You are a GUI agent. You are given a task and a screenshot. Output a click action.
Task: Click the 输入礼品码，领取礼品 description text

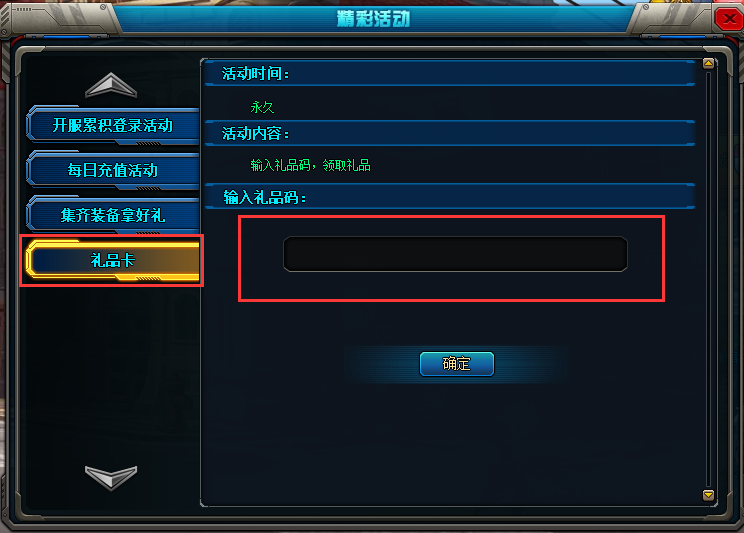pos(310,165)
